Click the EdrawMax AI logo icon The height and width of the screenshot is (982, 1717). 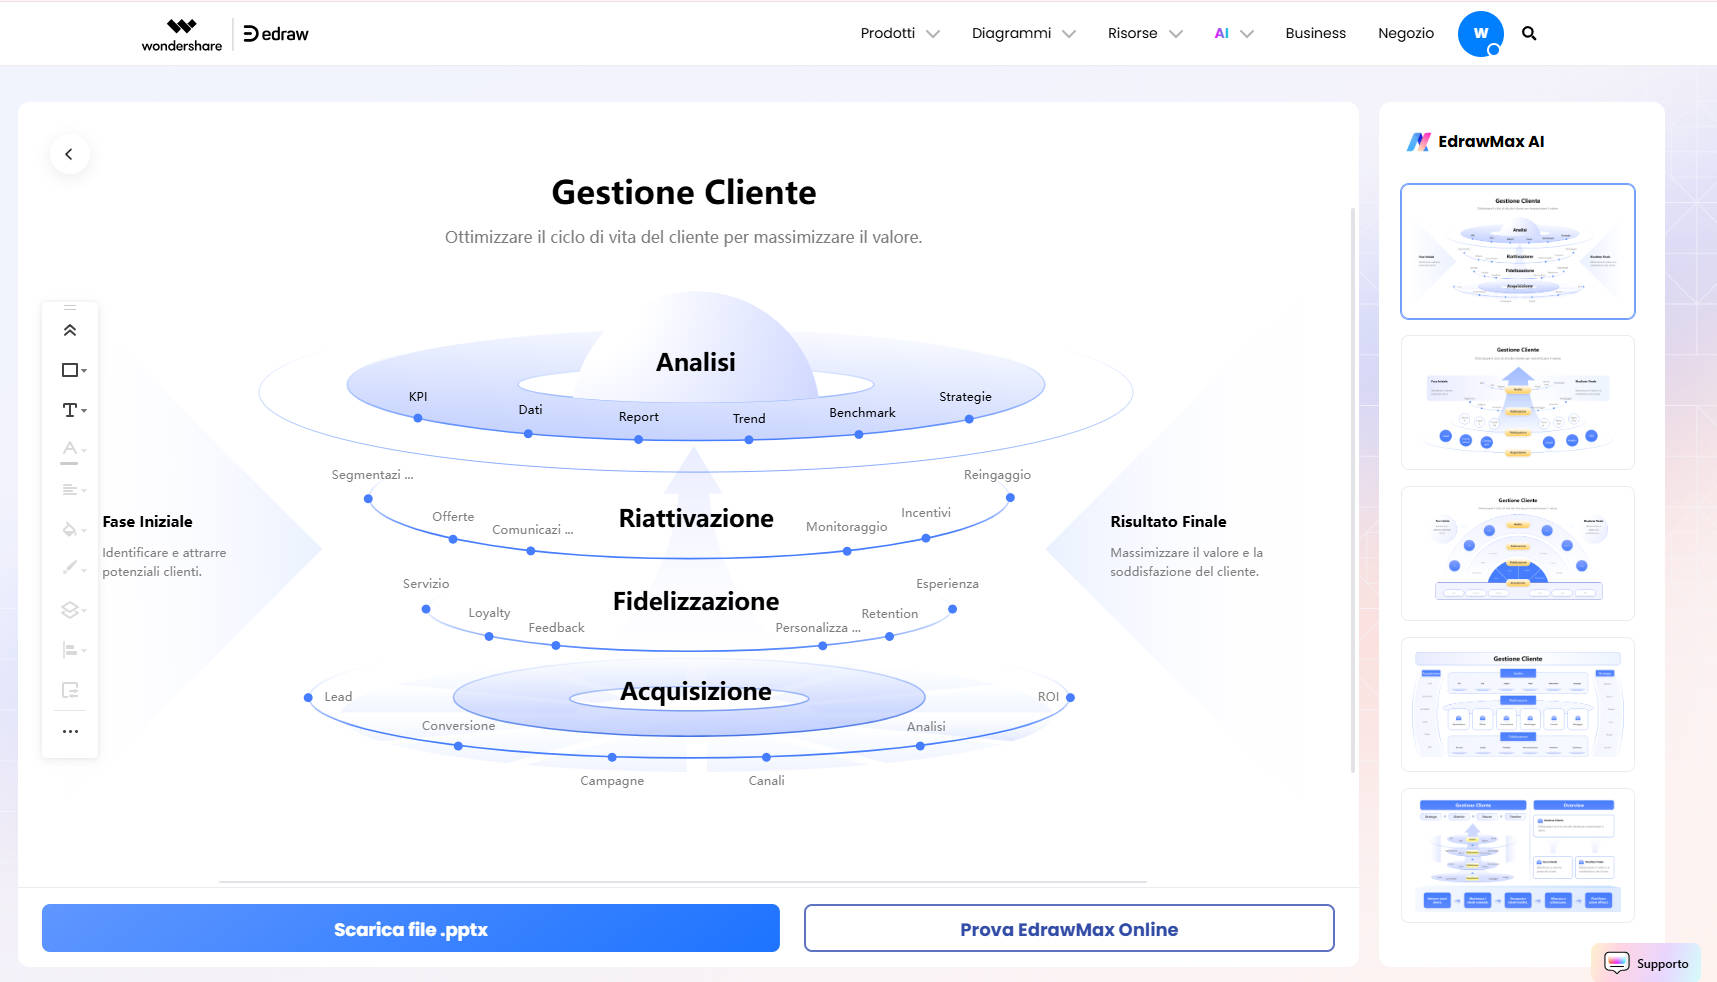(x=1418, y=142)
